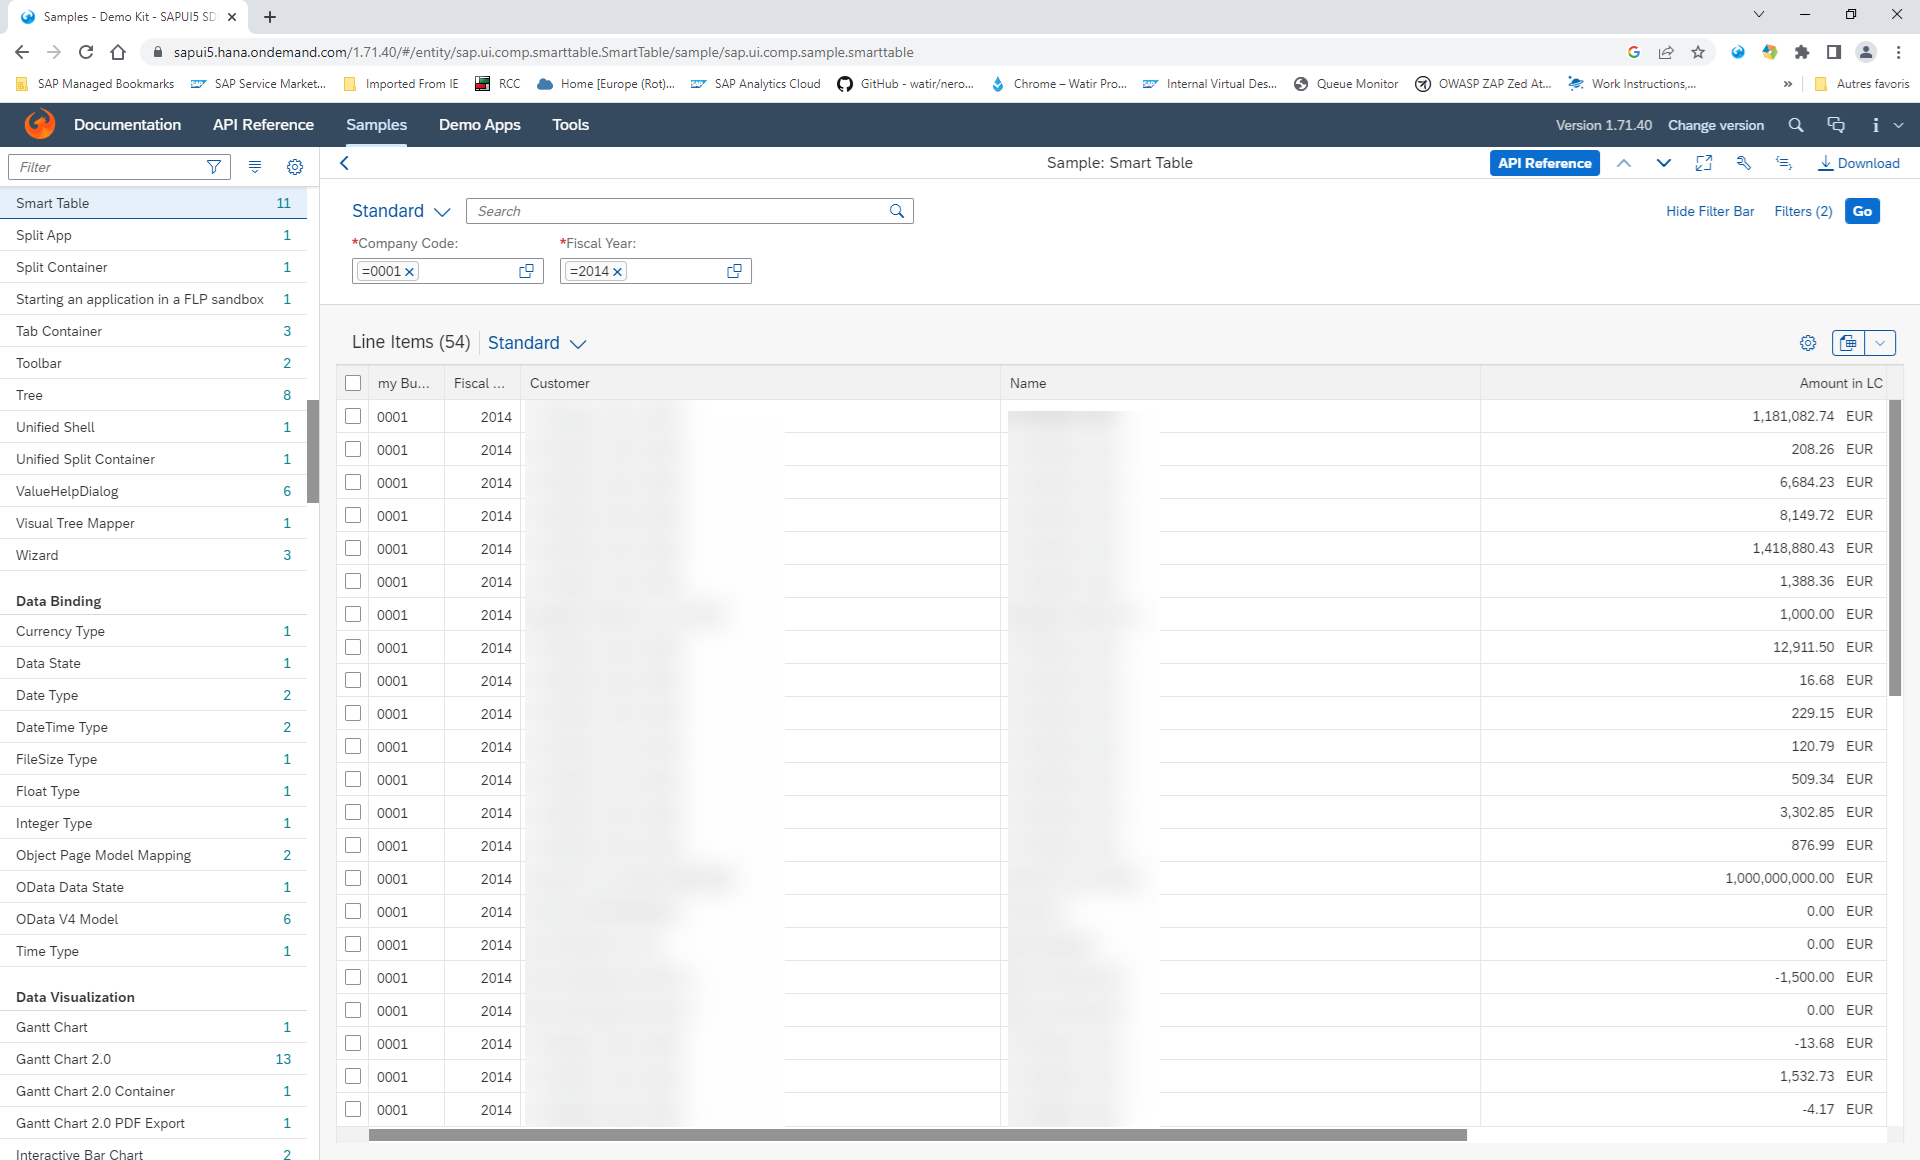The height and width of the screenshot is (1160, 1920).
Task: Select the Samples tab
Action: coord(376,125)
